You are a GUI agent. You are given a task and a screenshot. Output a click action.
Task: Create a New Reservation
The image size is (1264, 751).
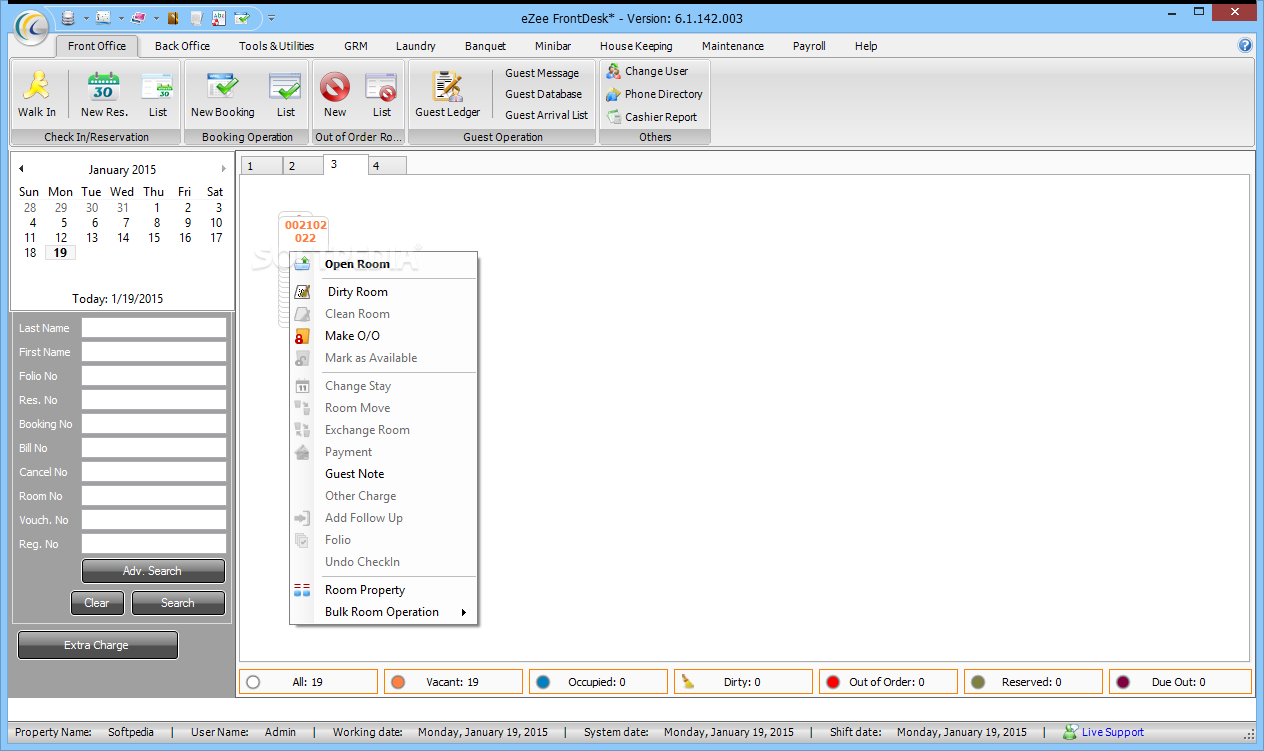point(104,95)
